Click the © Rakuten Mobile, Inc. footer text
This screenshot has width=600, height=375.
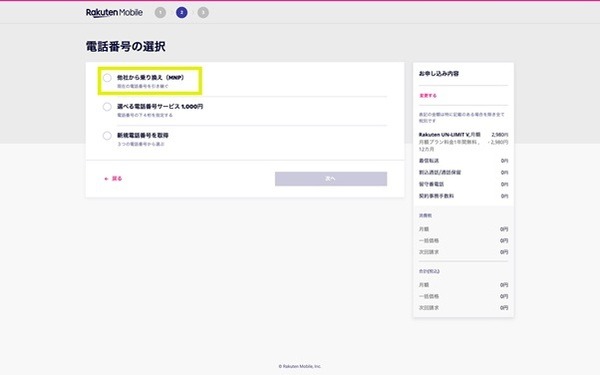[300, 366]
